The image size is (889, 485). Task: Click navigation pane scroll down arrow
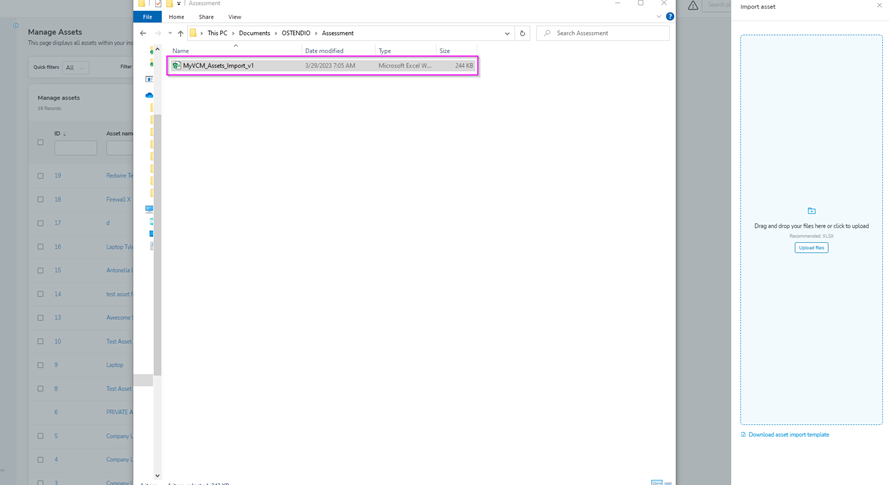(157, 476)
